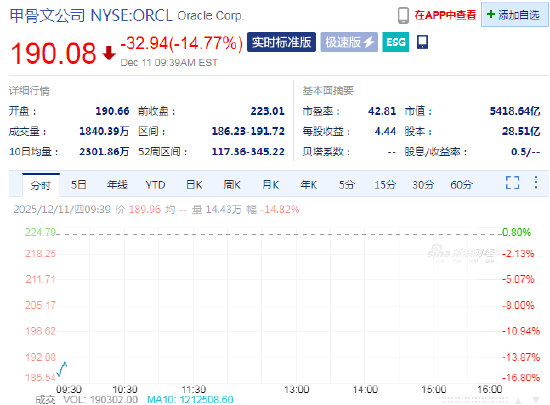Viewport: 550px width, 405px height.
Task: Click the -16.80% percentage axis label
Action: [521, 378]
